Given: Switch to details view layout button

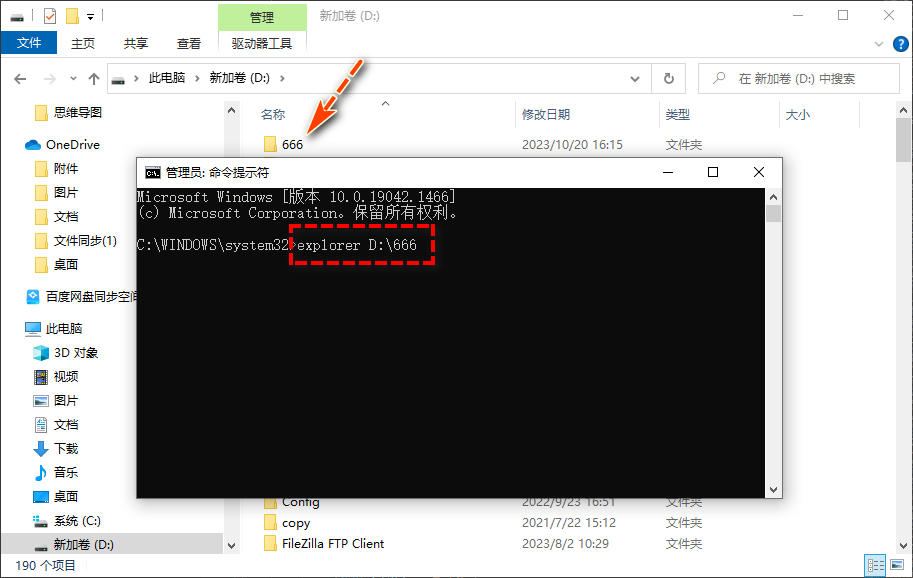Looking at the screenshot, I should click(x=876, y=565).
